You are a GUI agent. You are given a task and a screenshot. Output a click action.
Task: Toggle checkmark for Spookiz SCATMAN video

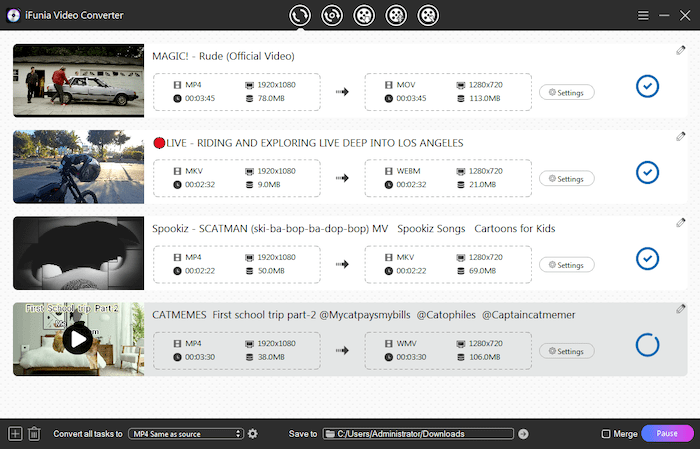click(647, 259)
